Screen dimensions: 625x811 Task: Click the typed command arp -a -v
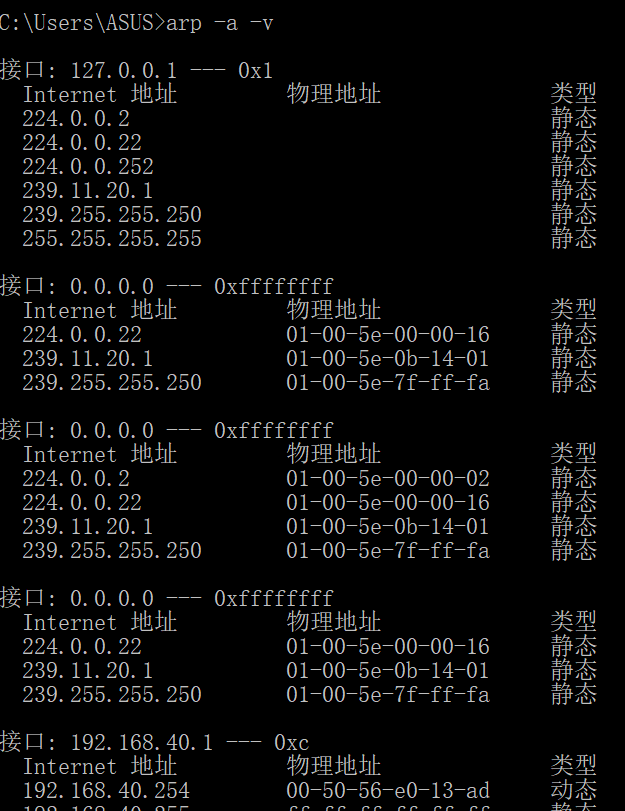pos(220,22)
